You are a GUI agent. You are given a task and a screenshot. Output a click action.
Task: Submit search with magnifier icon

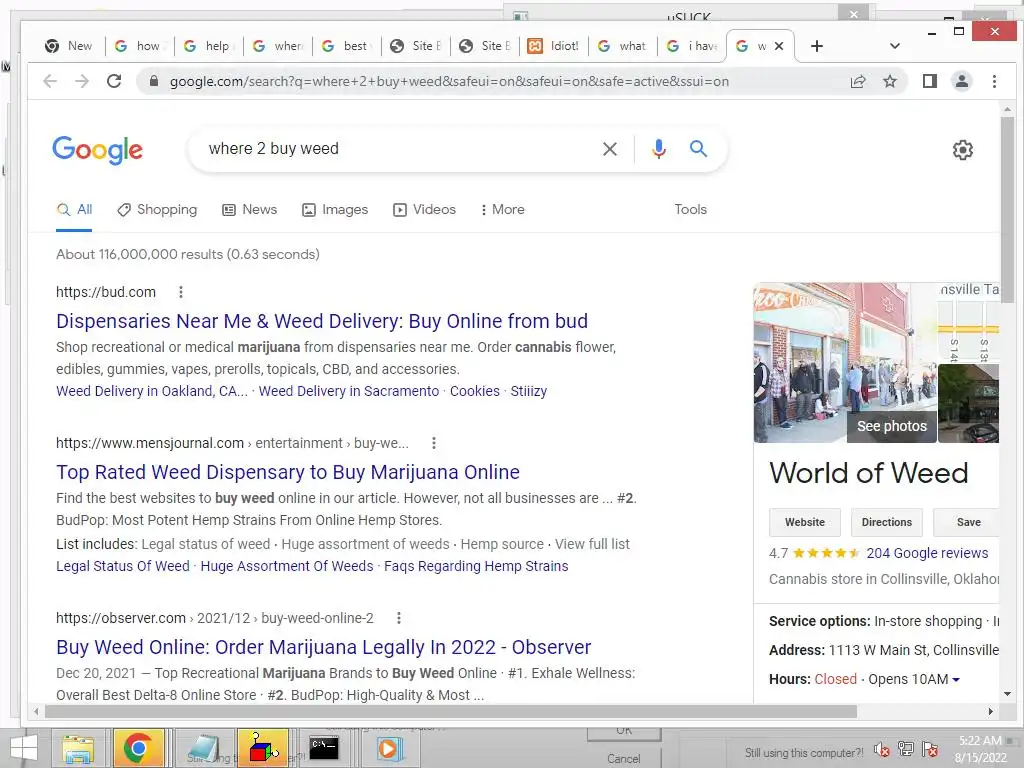coord(698,149)
